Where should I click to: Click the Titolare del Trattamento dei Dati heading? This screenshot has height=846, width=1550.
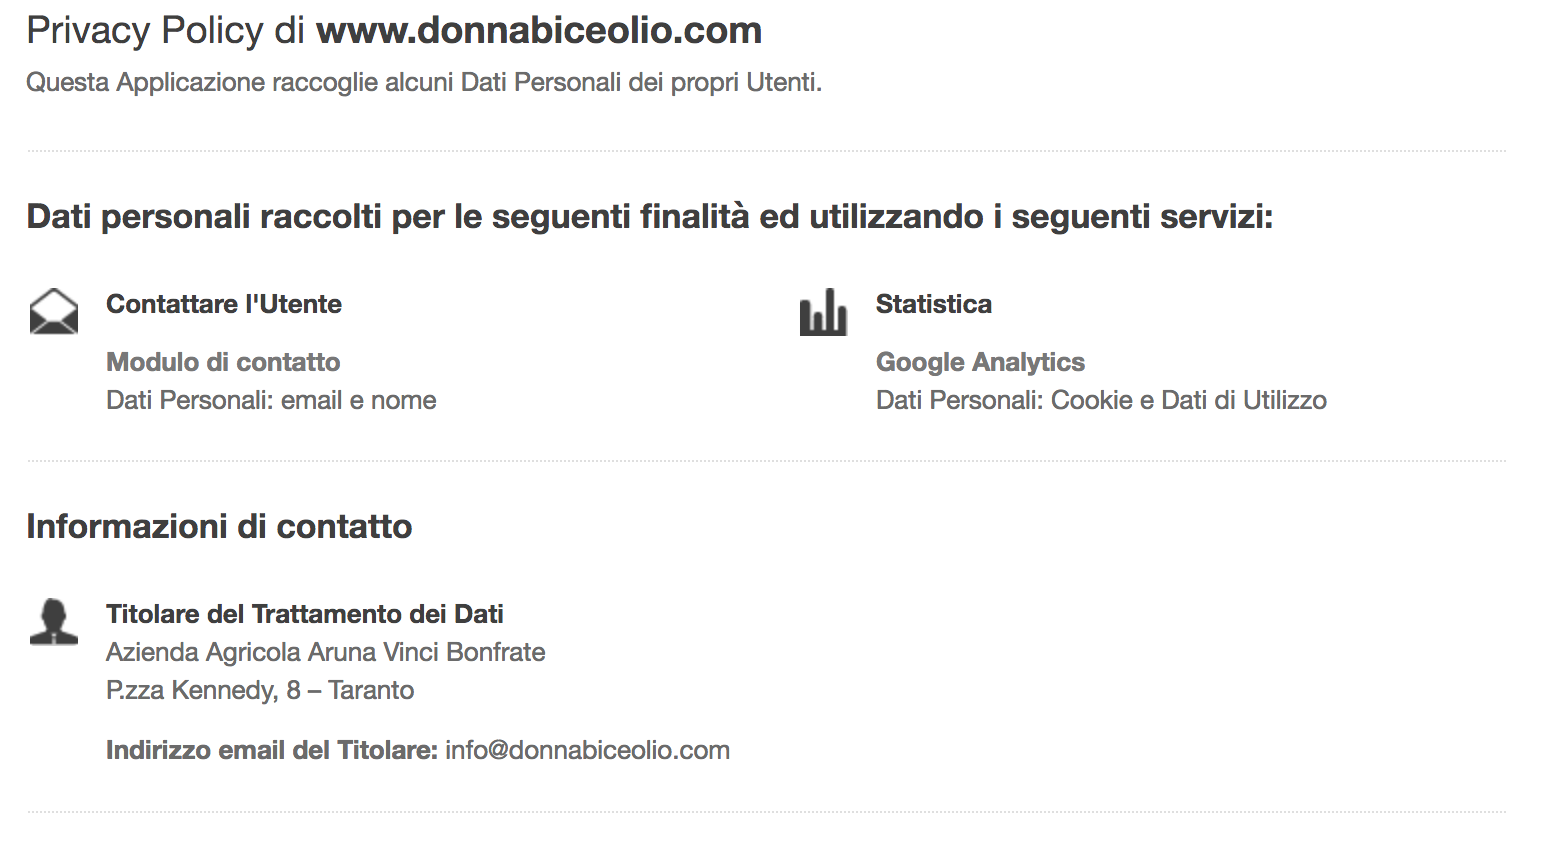coord(305,614)
